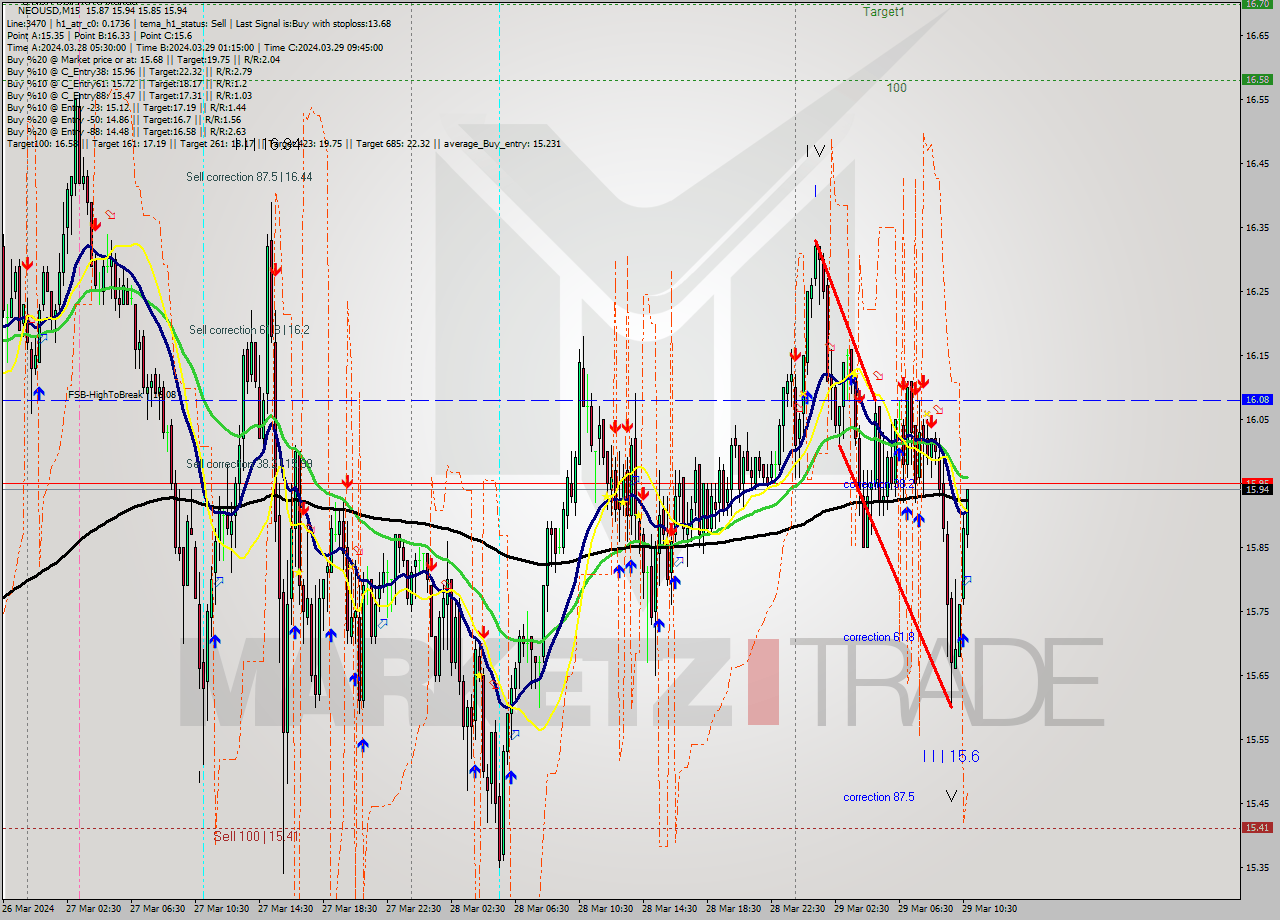Click the 'Target1' label at chart top

point(884,12)
